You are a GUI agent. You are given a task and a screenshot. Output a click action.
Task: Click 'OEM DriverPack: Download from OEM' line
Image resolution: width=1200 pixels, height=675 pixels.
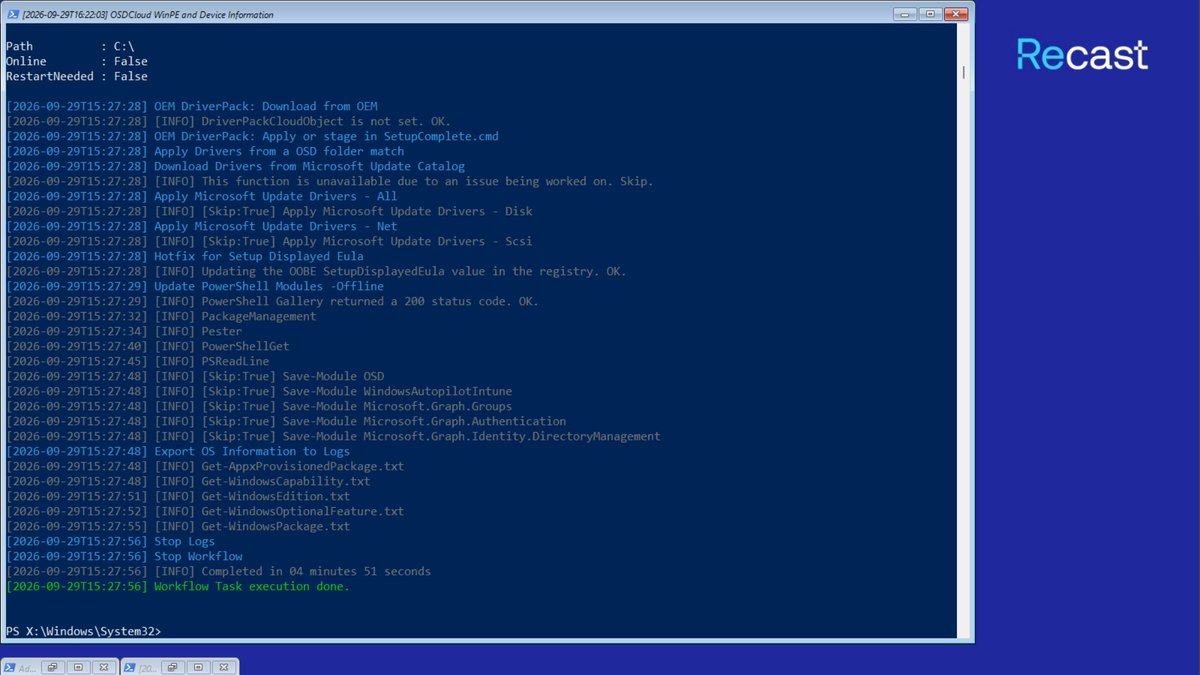(x=192, y=106)
